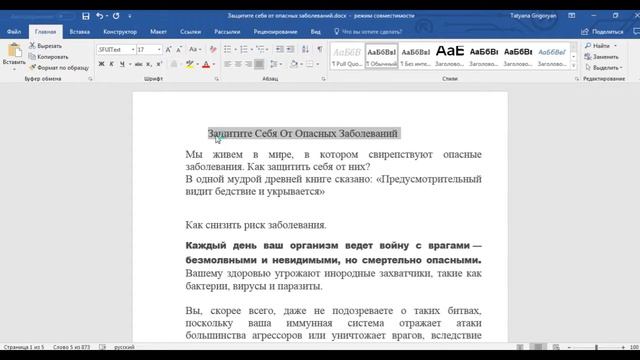
Task: Increase font size with grow font icon
Action: click(x=168, y=49)
